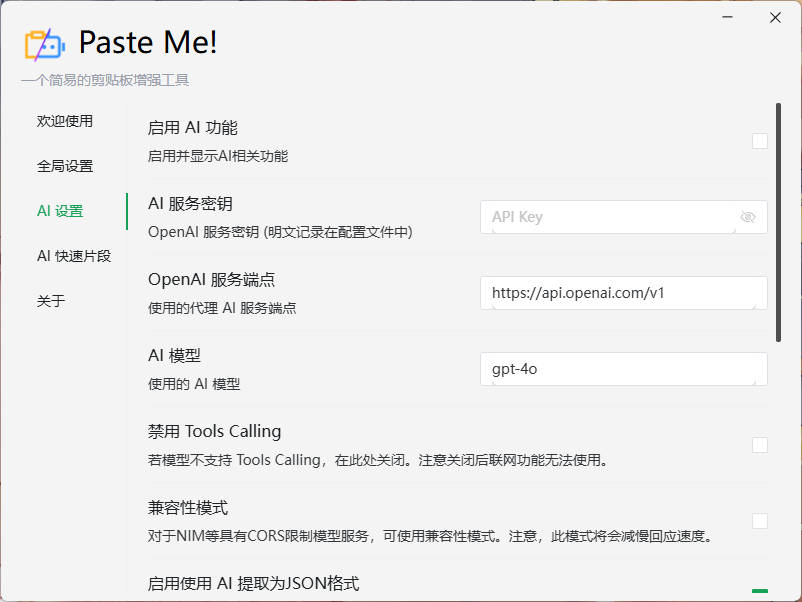802x602 pixels.
Task: Click the AI 模型 gpt-4o field
Action: point(623,369)
